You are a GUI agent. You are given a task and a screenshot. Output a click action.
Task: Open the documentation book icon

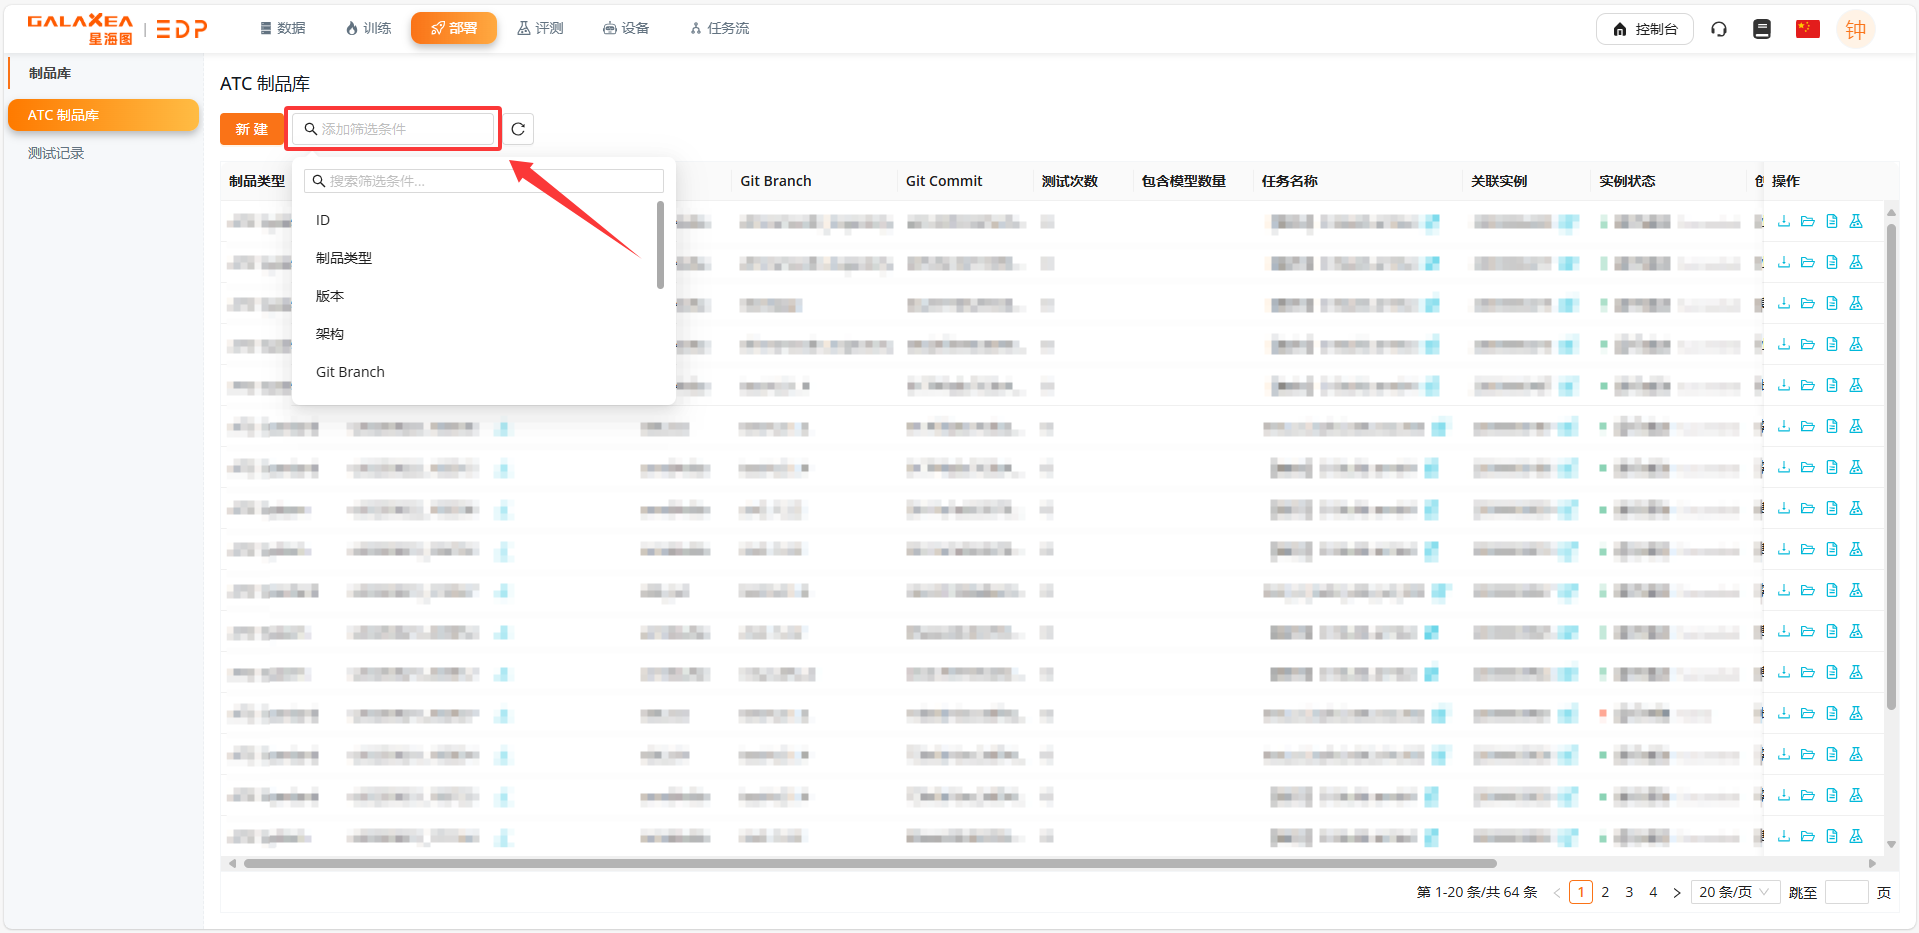pyautogui.click(x=1762, y=29)
